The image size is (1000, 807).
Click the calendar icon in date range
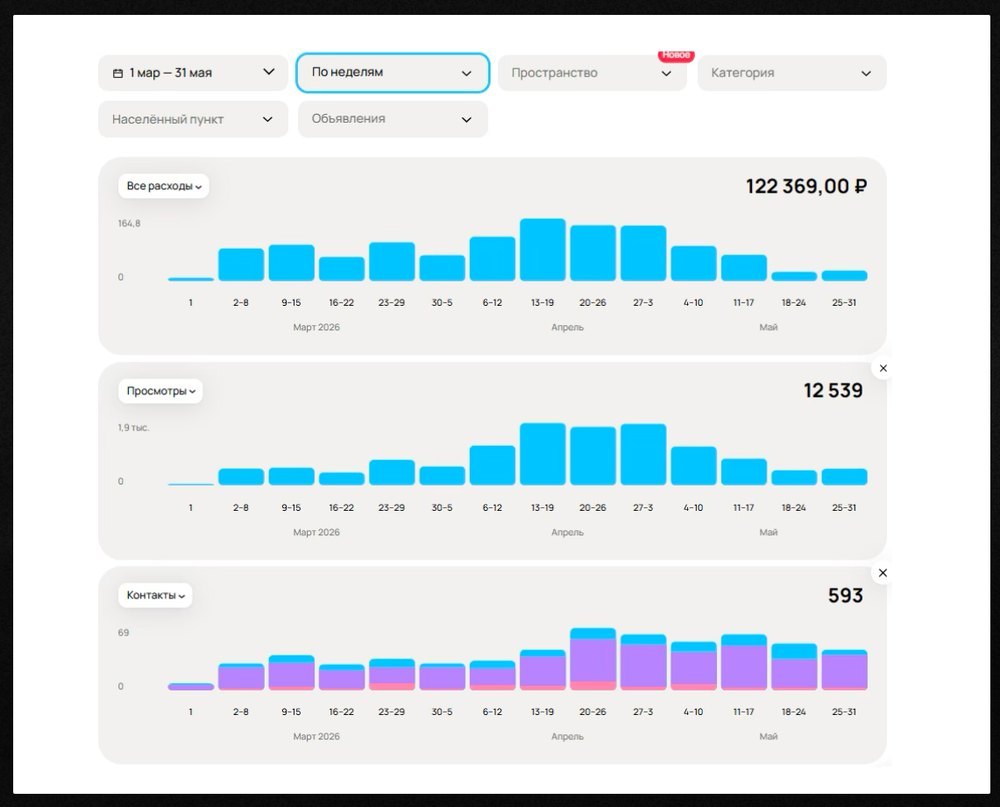click(x=117, y=73)
